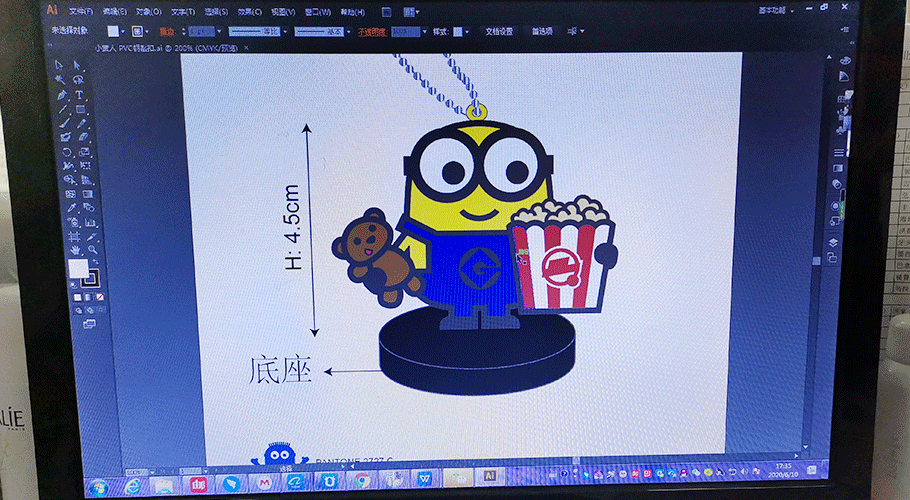
Task: Expand the fill color dropdown in control bar
Action: (123, 31)
